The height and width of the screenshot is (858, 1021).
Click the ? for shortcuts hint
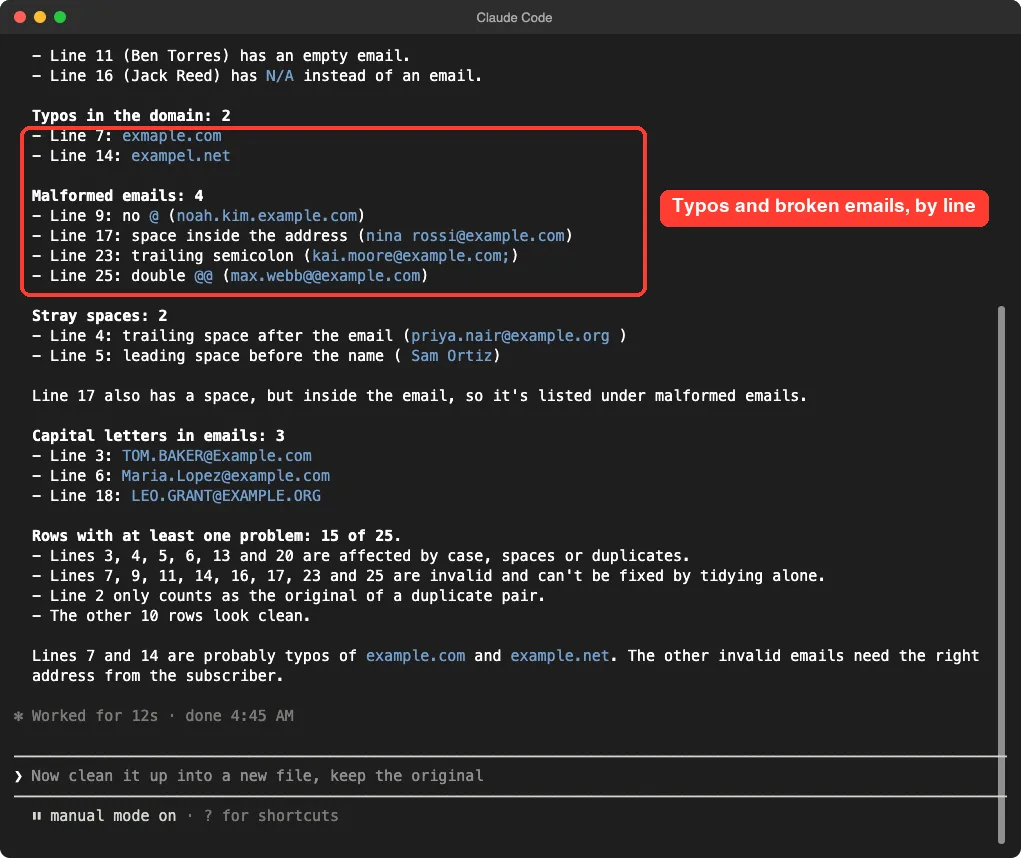[x=271, y=816]
